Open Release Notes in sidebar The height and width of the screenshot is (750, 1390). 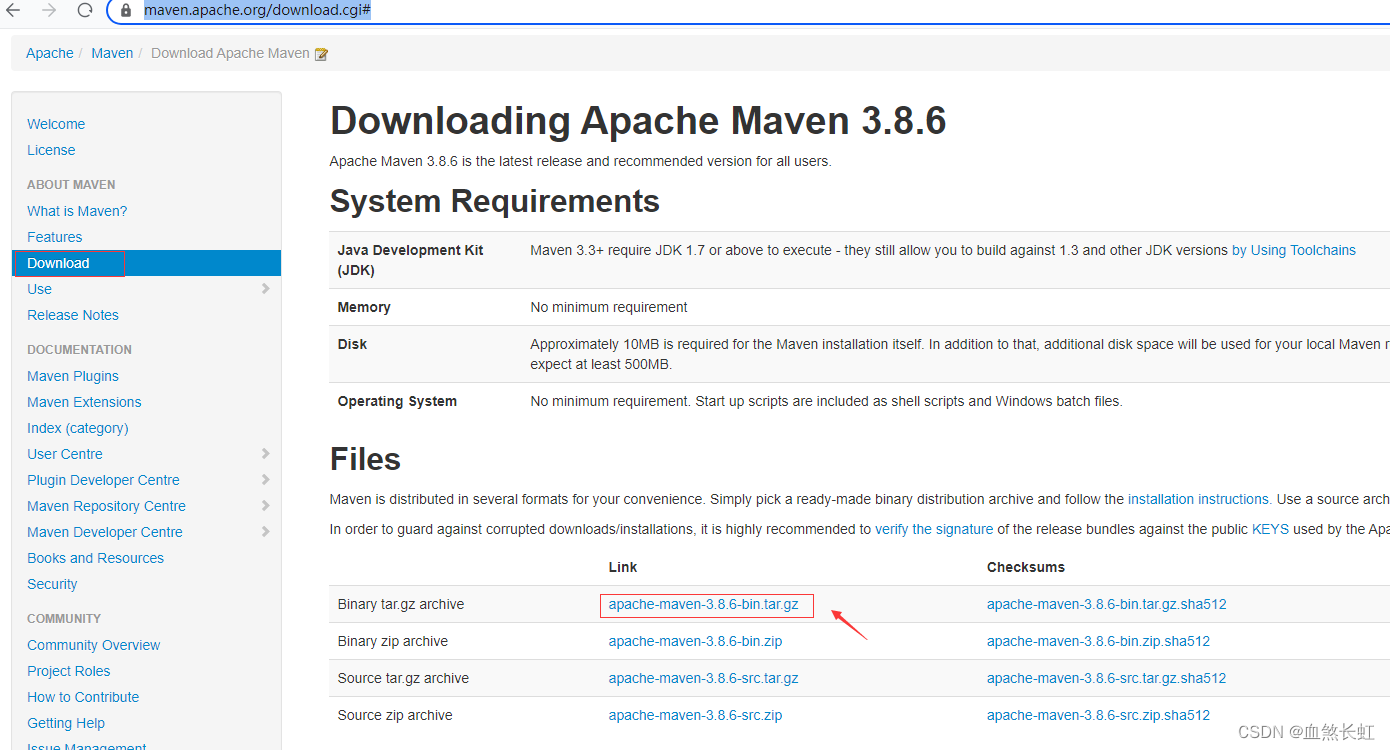pos(73,315)
